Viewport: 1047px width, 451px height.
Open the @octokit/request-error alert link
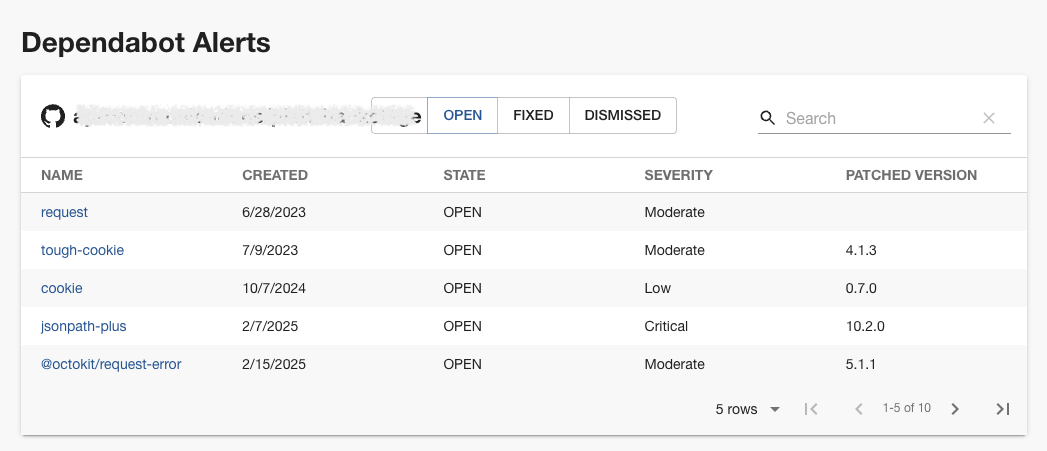[111, 364]
